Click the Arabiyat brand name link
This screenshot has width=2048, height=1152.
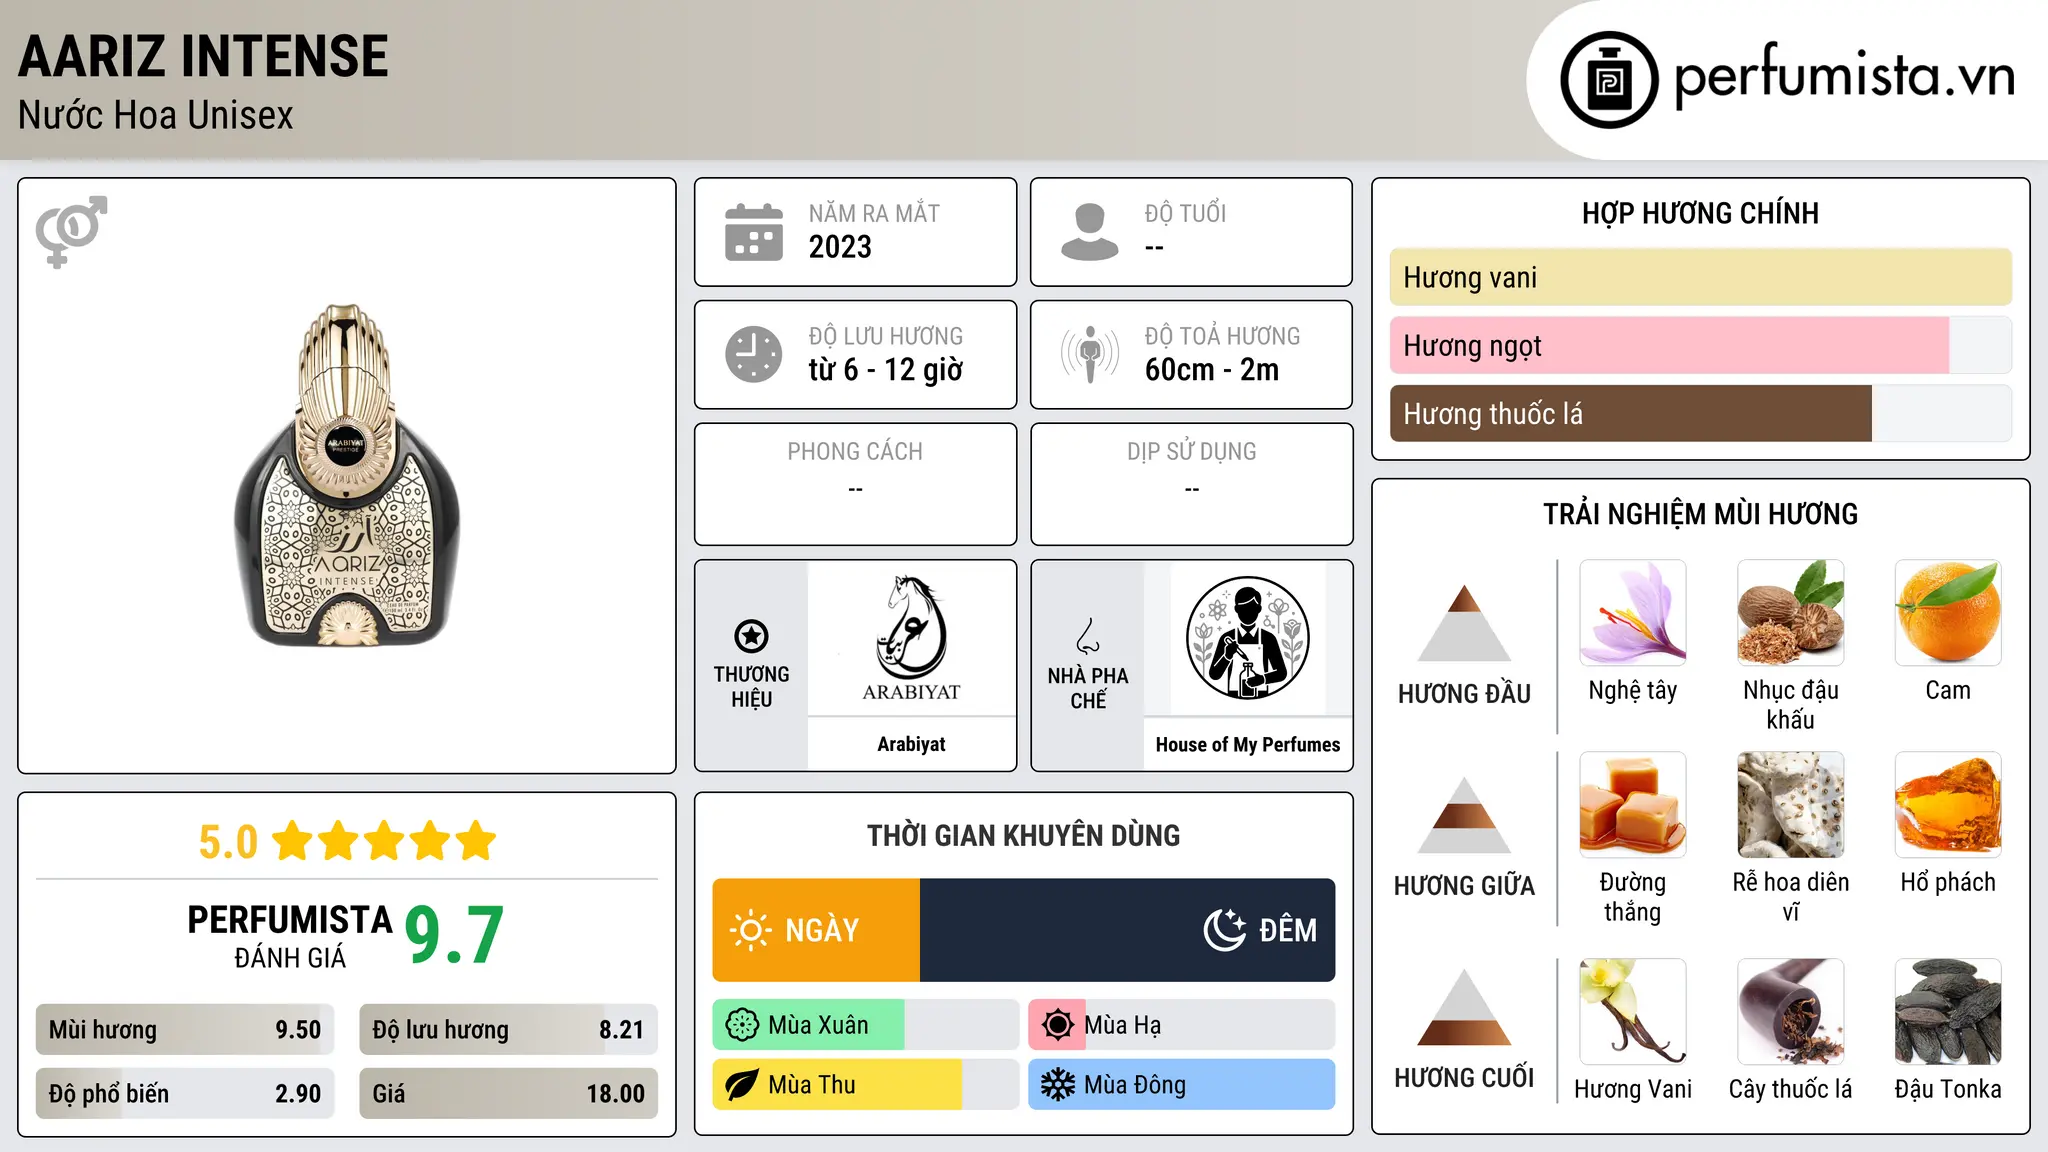[x=911, y=744]
